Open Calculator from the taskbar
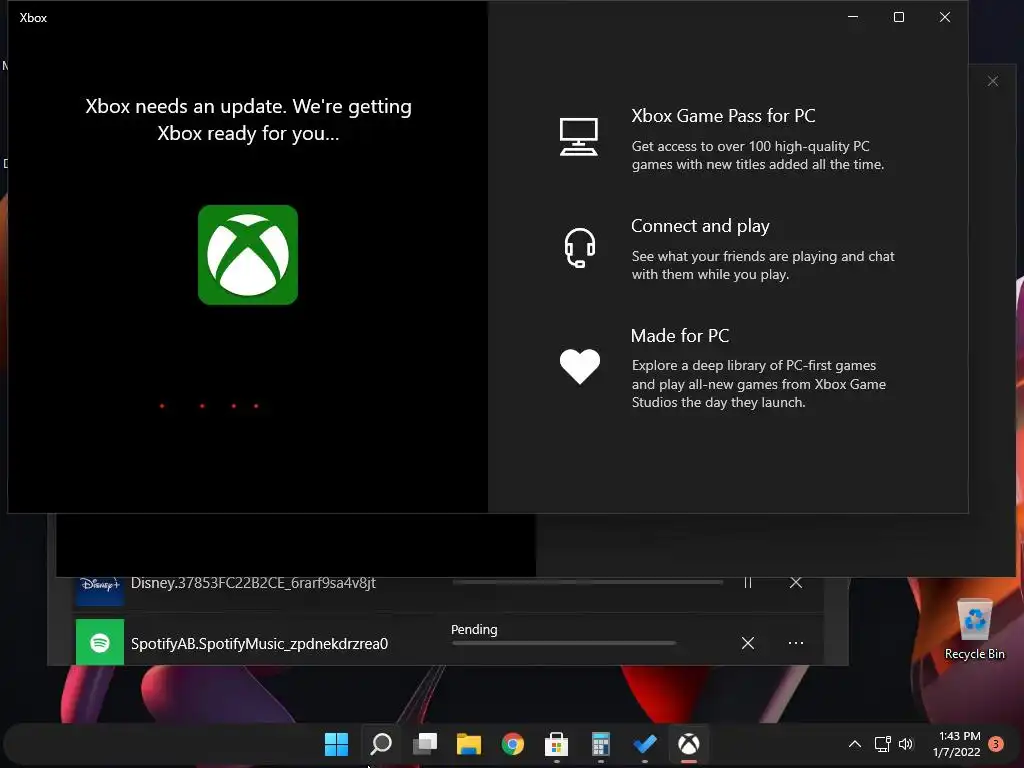The image size is (1024, 768). (x=601, y=744)
